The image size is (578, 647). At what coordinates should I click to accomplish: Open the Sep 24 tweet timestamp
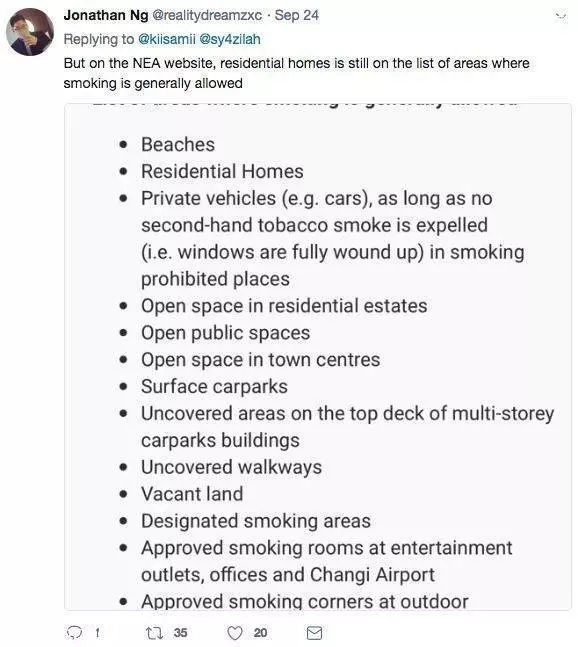pos(297,15)
